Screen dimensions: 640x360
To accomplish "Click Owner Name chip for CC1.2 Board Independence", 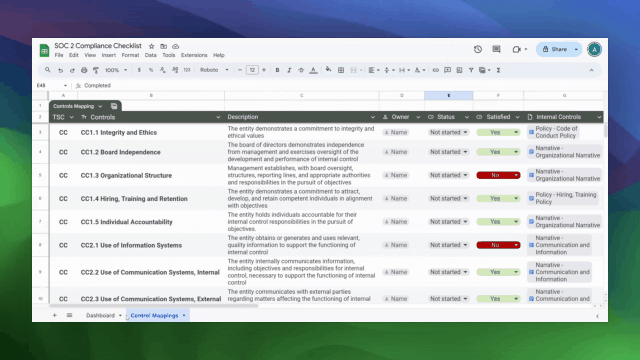I will (396, 152).
